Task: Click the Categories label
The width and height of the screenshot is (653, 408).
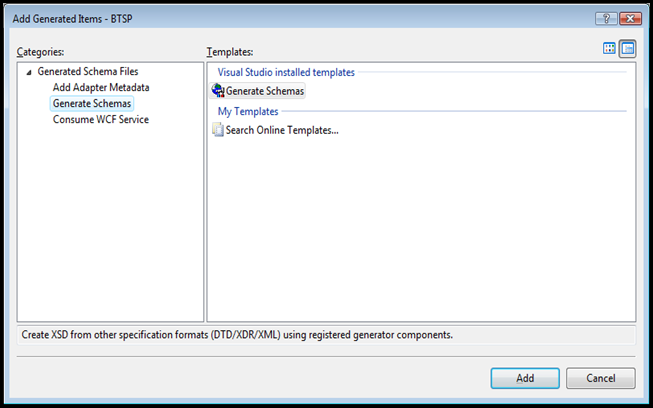Action: point(40,51)
